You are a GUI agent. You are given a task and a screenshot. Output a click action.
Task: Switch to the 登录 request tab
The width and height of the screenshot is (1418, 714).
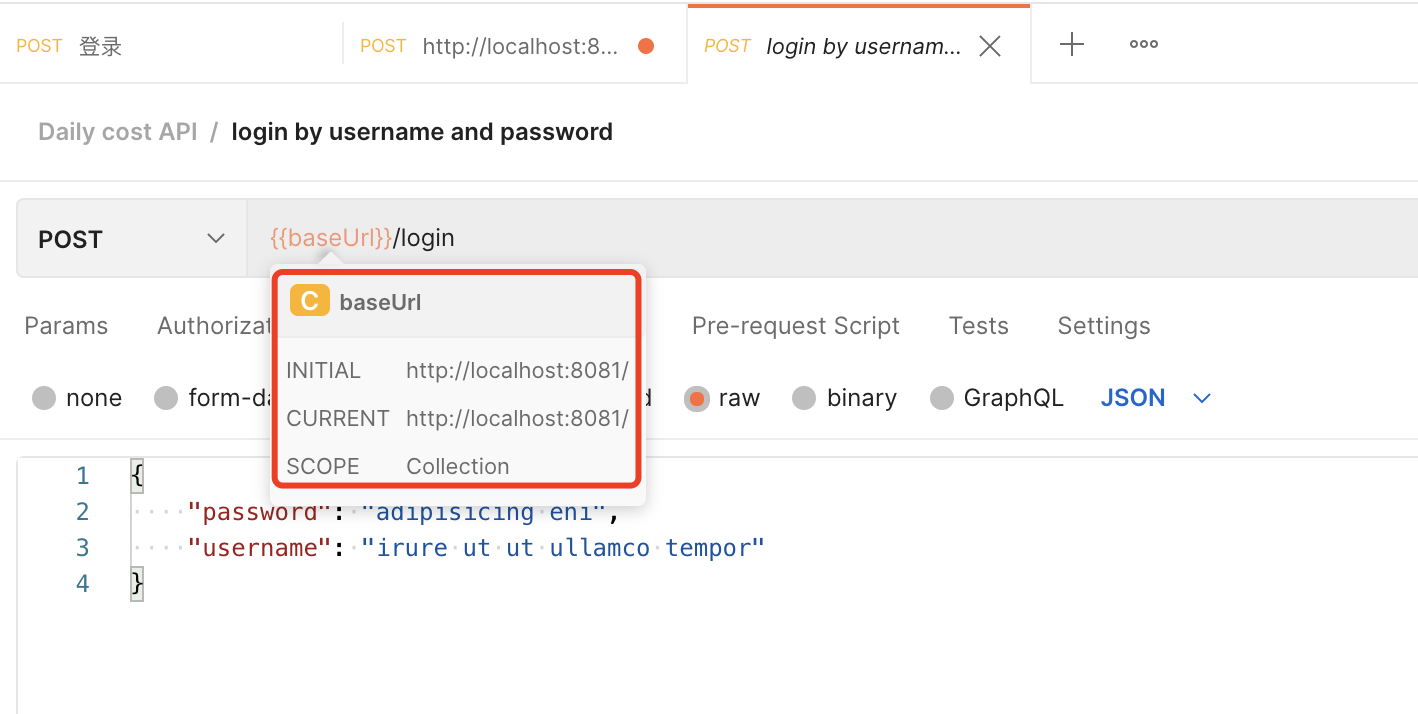(100, 46)
